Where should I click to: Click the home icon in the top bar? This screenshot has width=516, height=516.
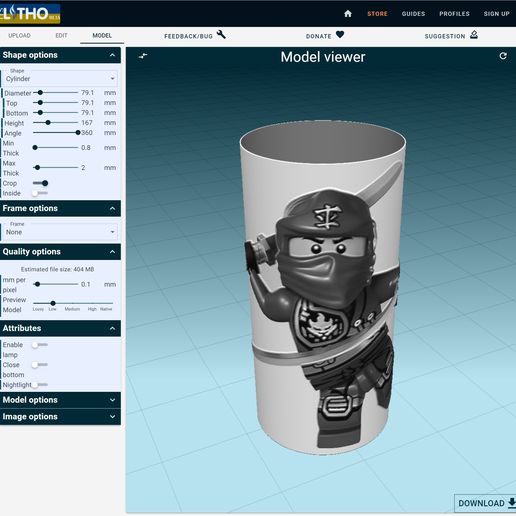pos(348,14)
